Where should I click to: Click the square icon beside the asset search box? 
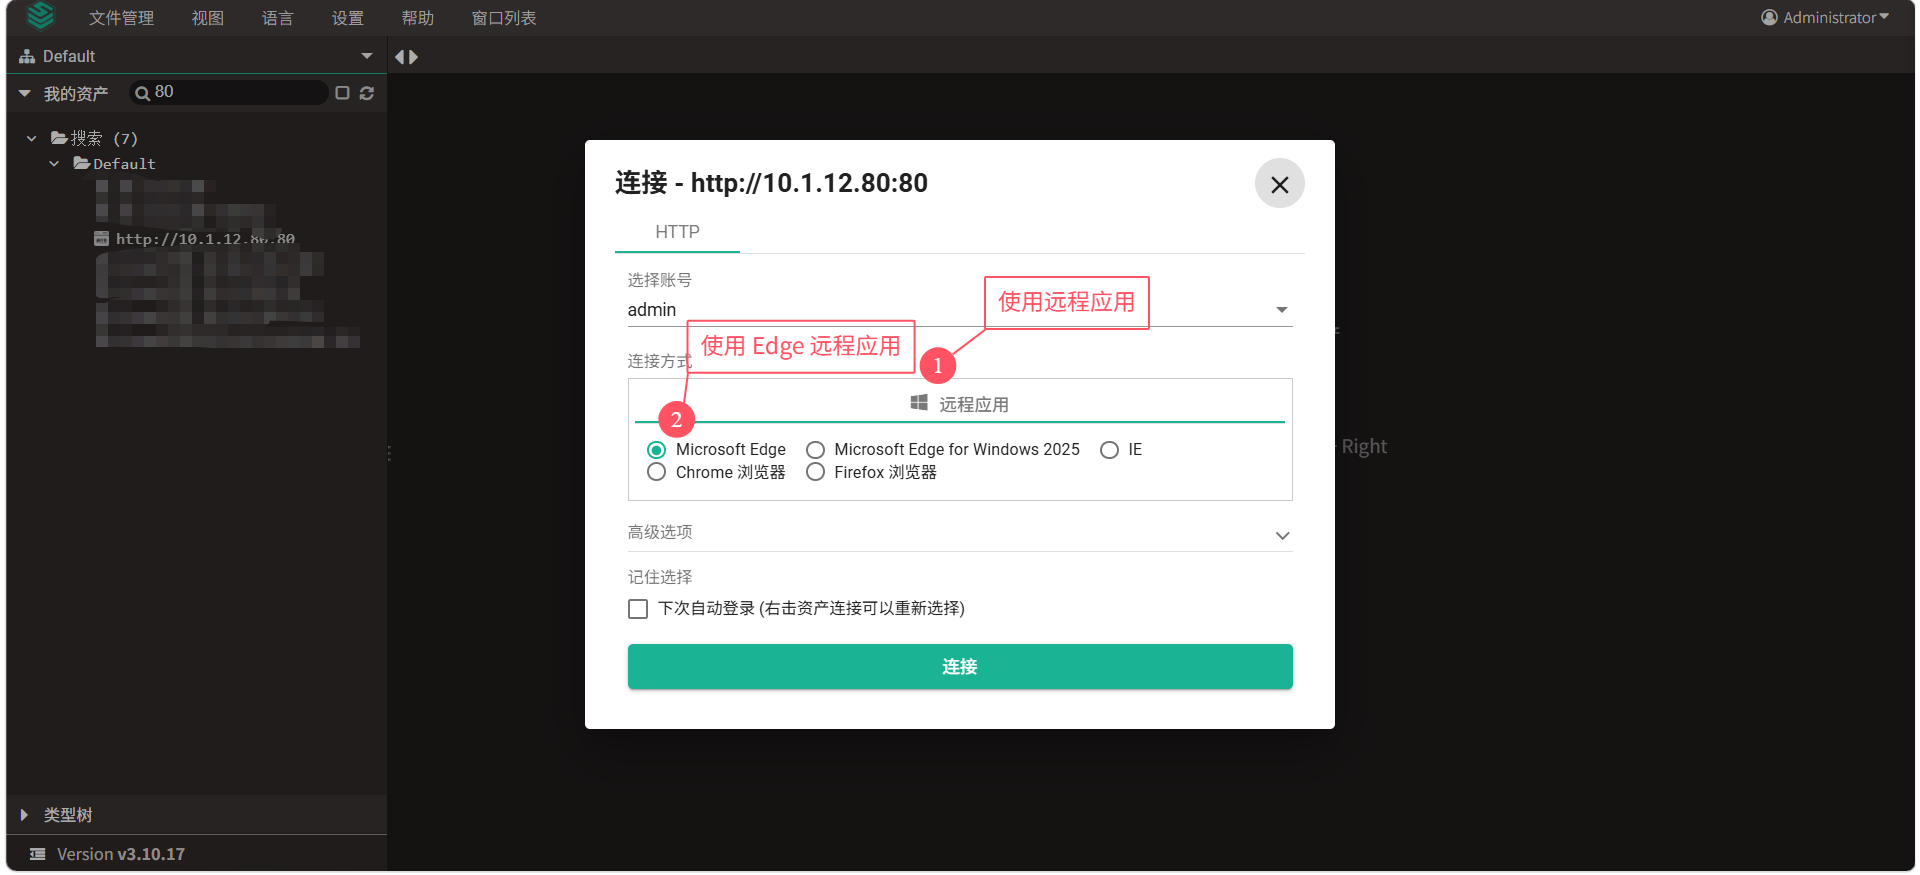pos(342,93)
